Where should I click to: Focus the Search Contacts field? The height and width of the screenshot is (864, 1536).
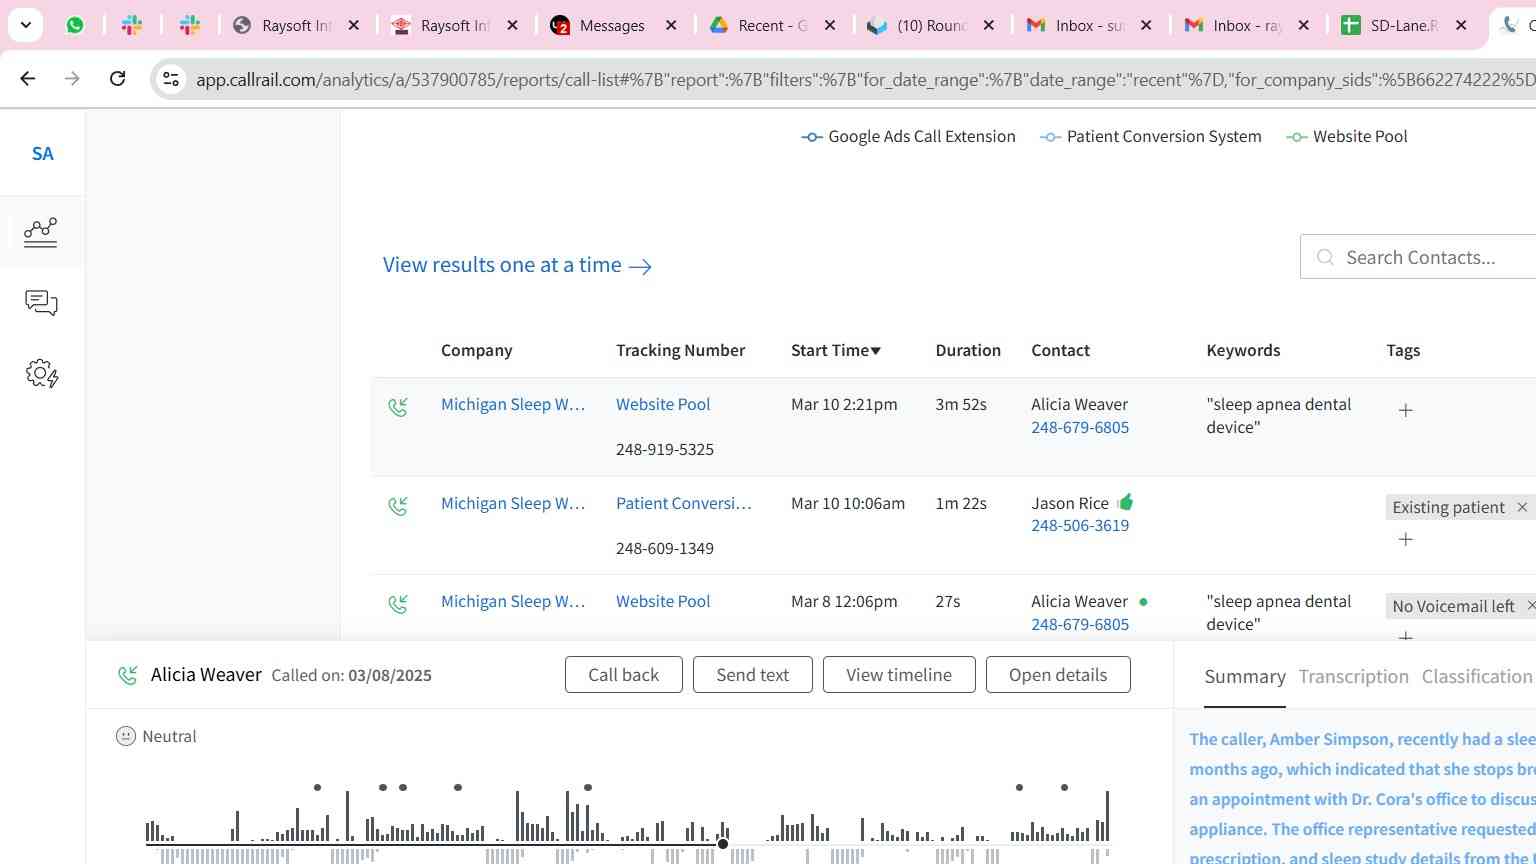click(x=1420, y=257)
